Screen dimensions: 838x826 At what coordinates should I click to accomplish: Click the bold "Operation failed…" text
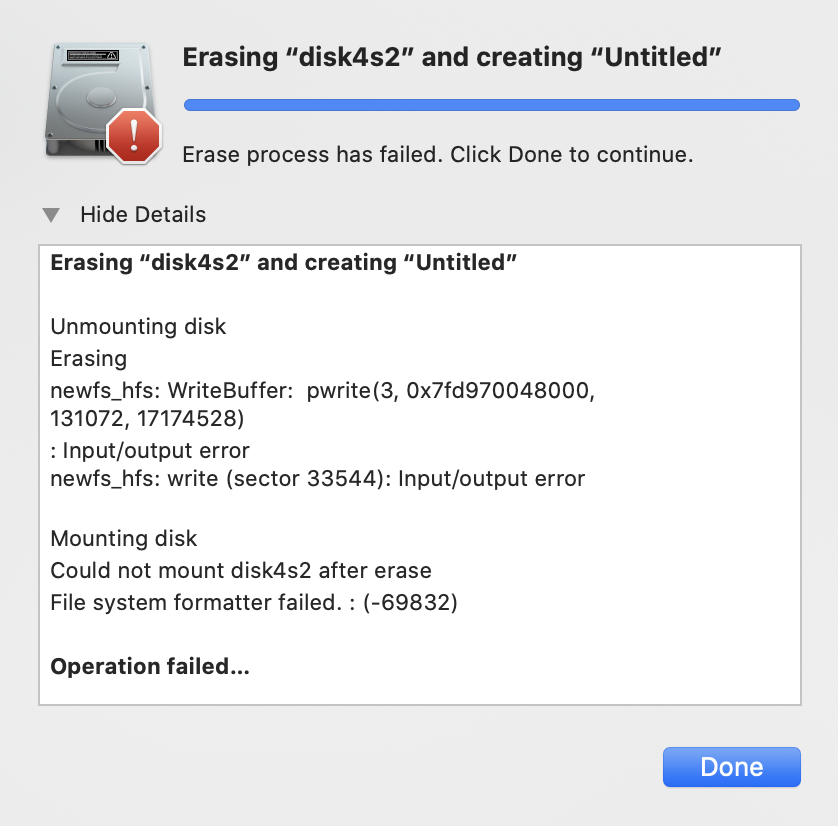[150, 667]
